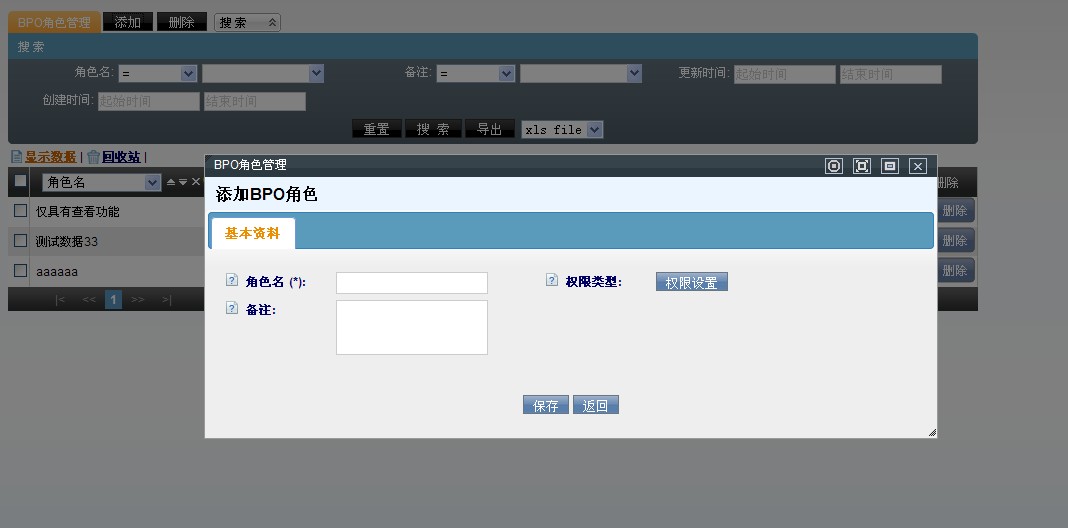1068x528 pixels.
Task: Check the box for 仅具有查看功能 row
Action: tap(20, 211)
